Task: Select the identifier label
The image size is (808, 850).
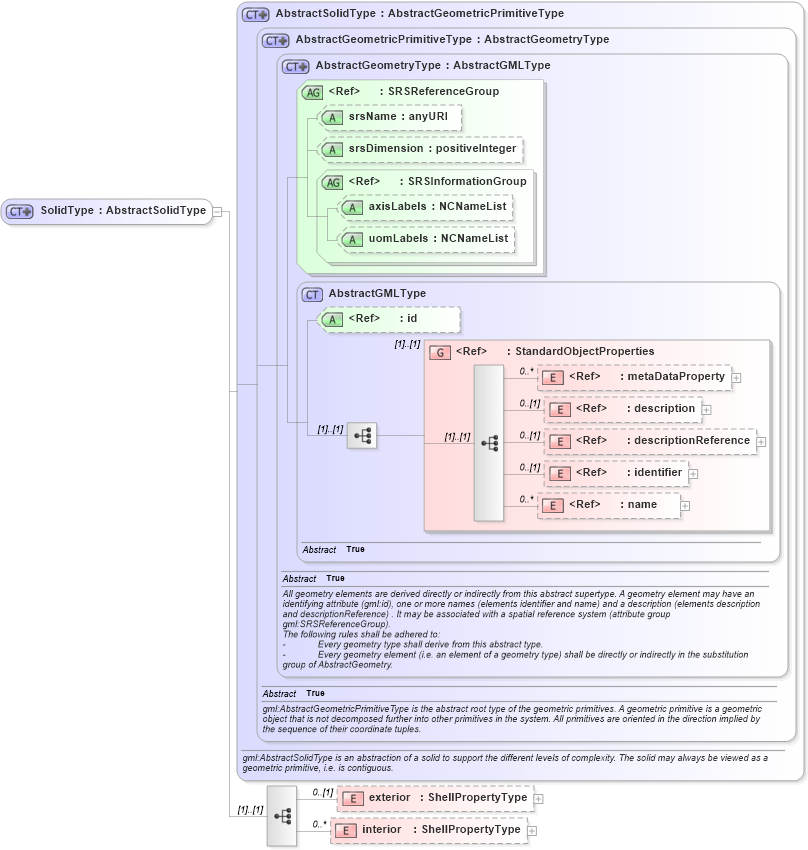Action: (x=658, y=472)
